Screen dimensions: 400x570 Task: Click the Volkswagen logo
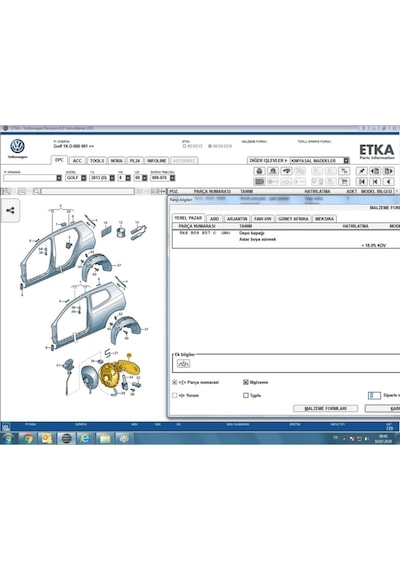17,146
